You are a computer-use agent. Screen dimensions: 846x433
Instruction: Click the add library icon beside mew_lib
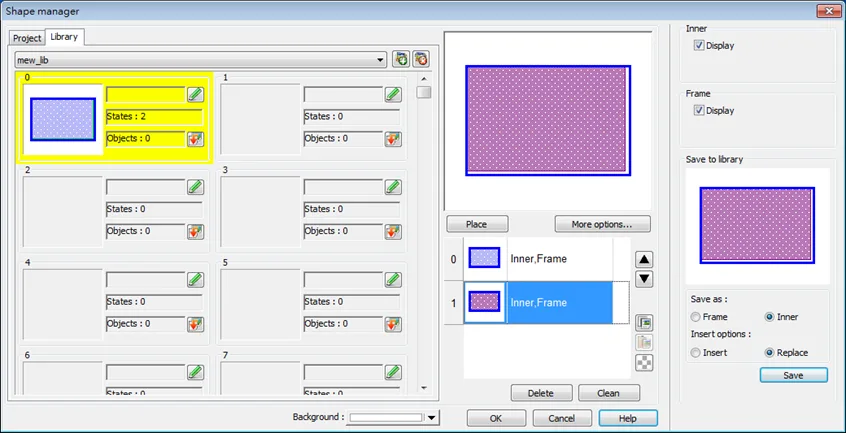[x=401, y=59]
